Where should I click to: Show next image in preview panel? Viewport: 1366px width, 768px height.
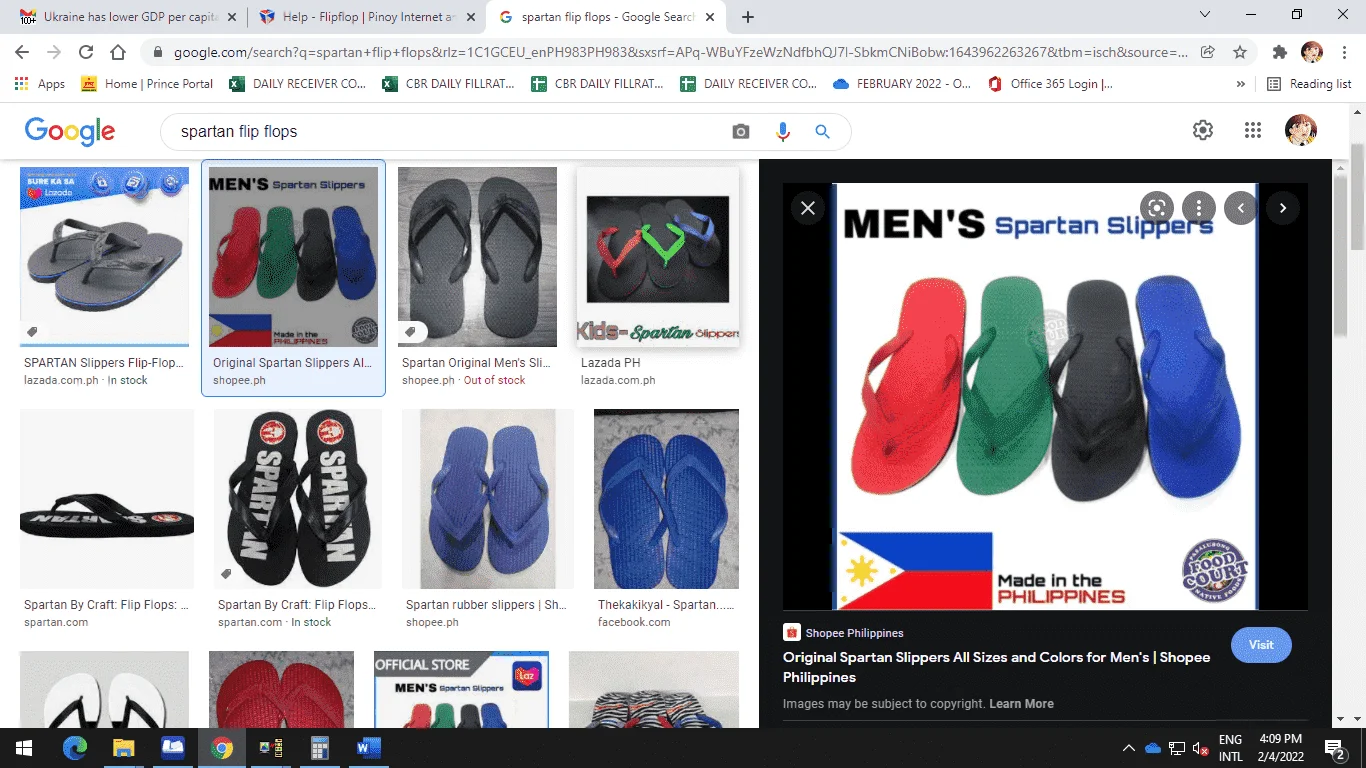1283,208
